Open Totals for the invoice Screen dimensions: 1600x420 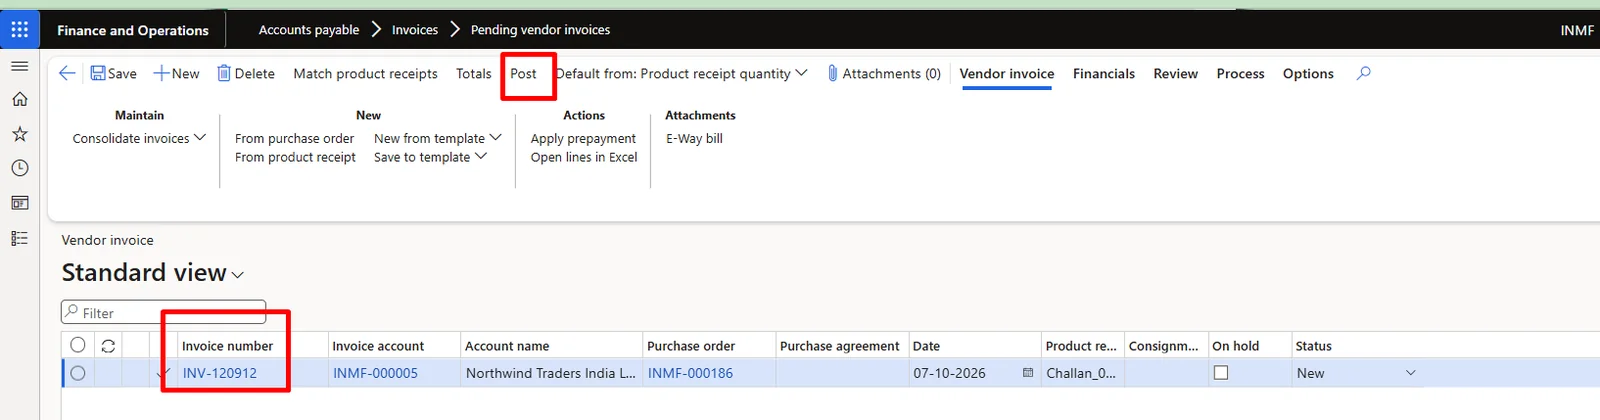pos(473,73)
